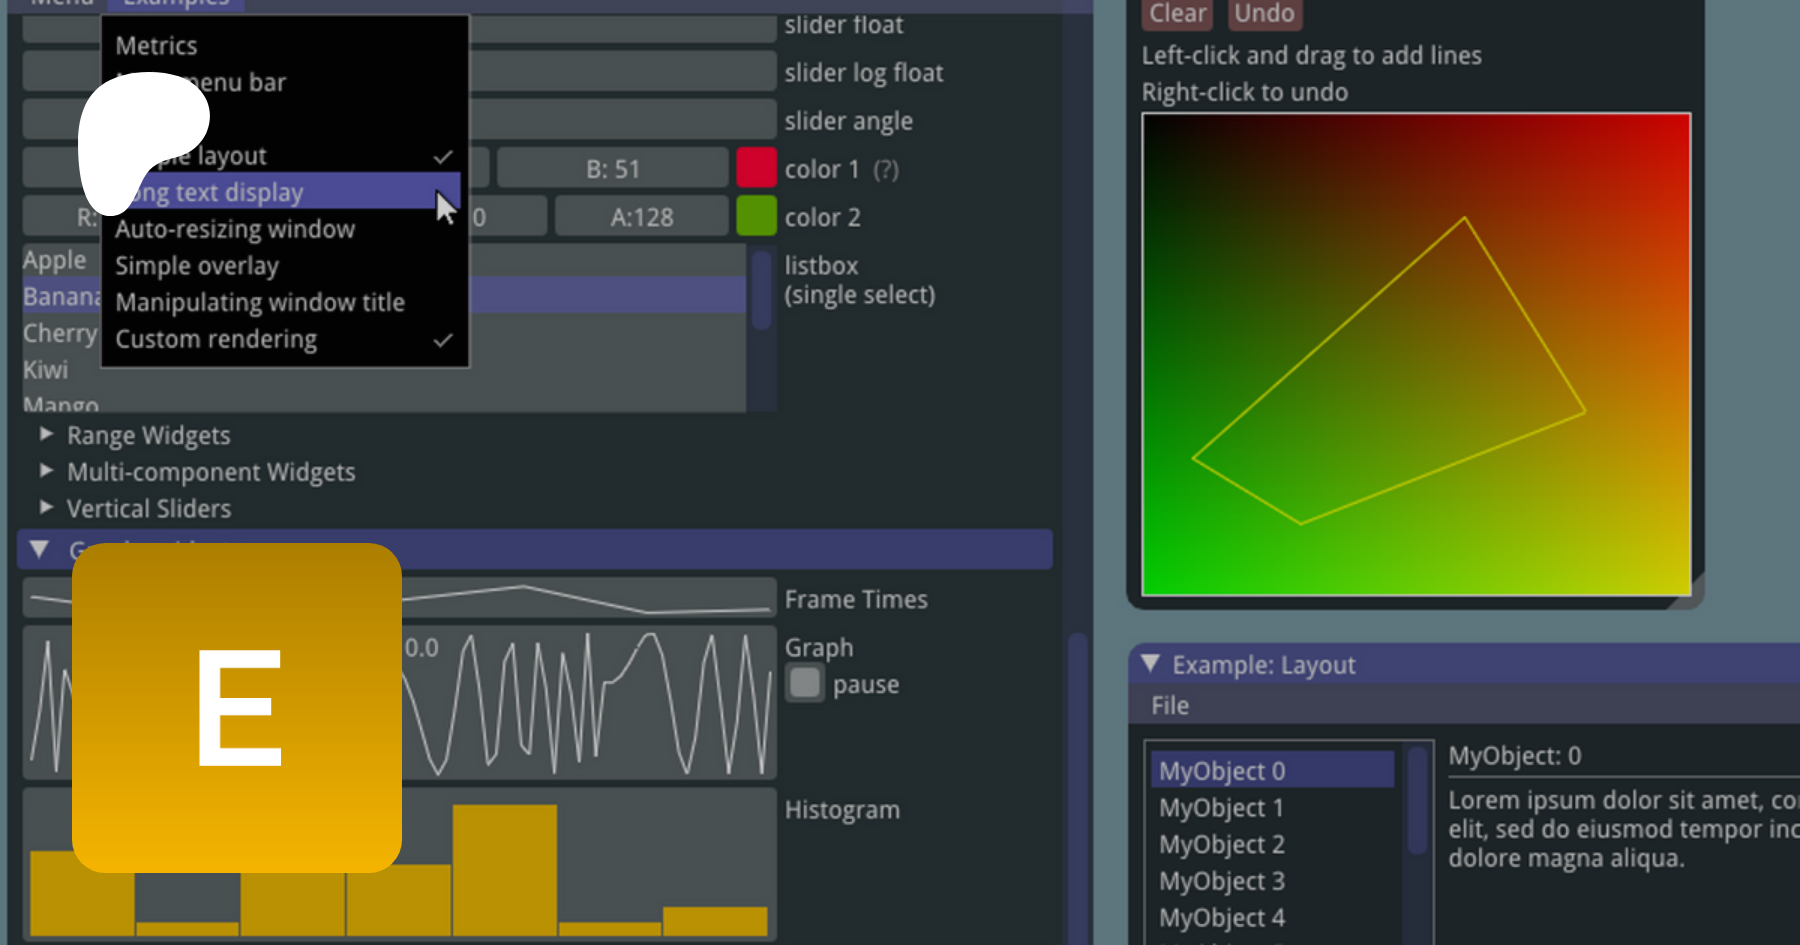Choose Simple overlay menu entry
The image size is (1800, 945).
(x=197, y=266)
